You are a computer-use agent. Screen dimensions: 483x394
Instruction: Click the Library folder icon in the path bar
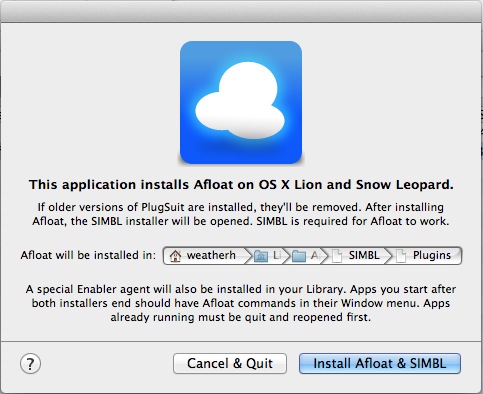coord(261,256)
